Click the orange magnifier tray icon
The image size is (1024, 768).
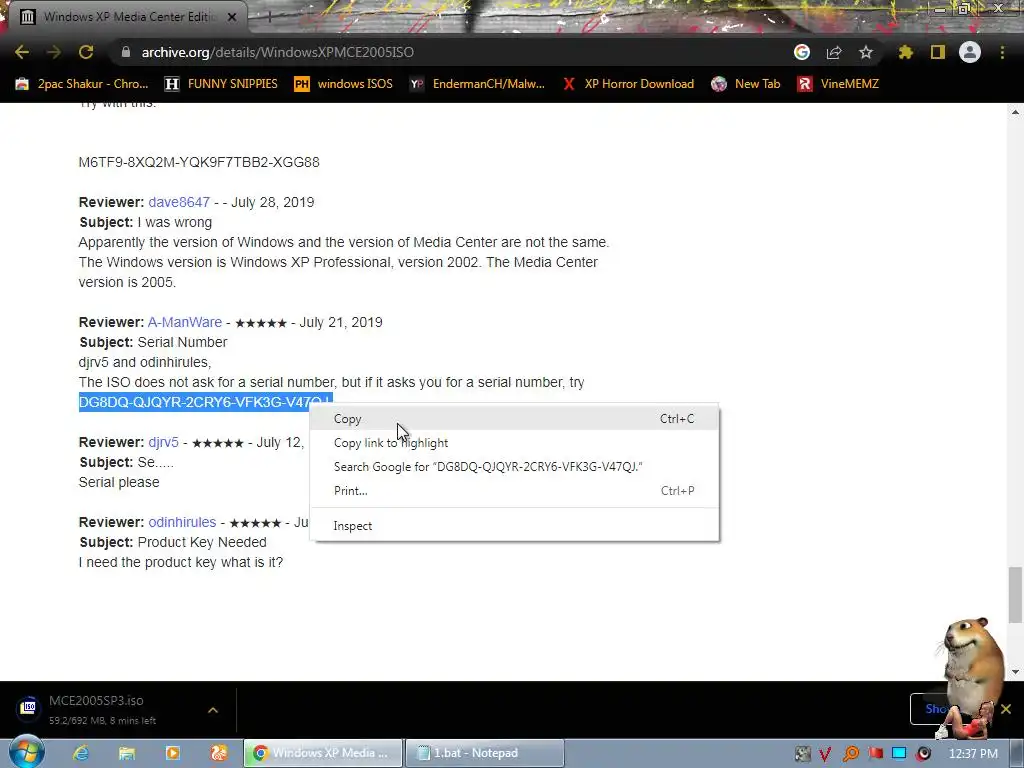click(x=850, y=754)
